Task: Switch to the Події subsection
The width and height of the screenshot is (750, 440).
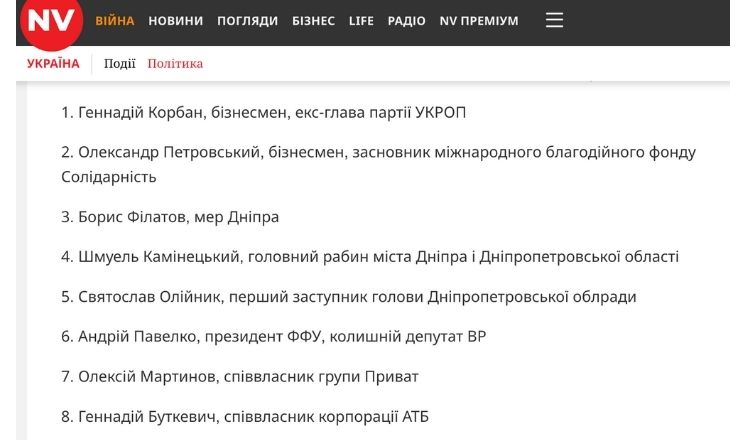Action: click(120, 63)
